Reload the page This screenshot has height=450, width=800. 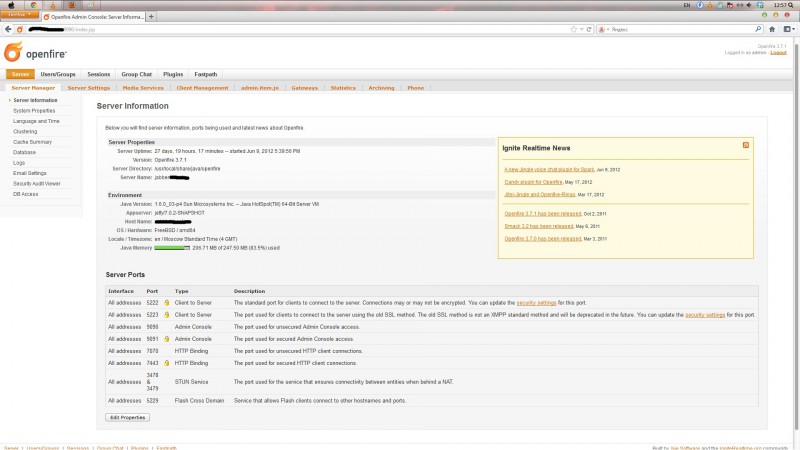pos(589,30)
